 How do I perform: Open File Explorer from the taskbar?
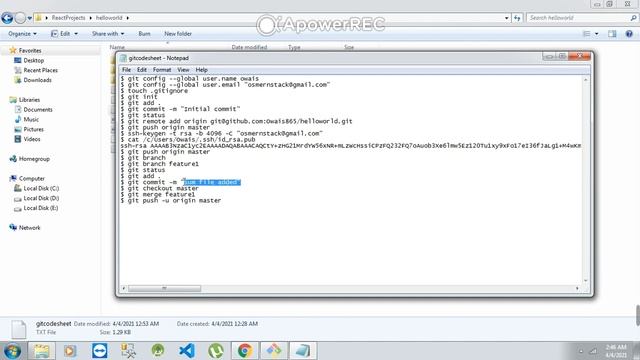point(41,351)
